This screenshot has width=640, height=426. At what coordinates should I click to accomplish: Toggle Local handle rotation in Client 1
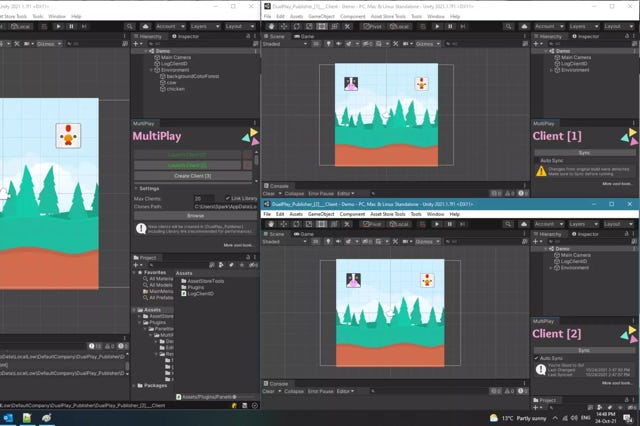[x=399, y=27]
